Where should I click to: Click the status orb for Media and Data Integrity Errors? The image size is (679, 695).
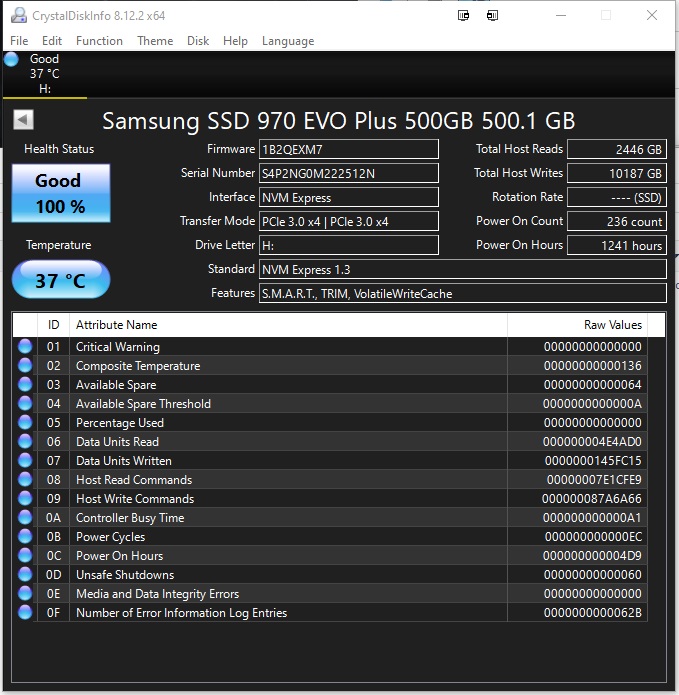coord(25,594)
